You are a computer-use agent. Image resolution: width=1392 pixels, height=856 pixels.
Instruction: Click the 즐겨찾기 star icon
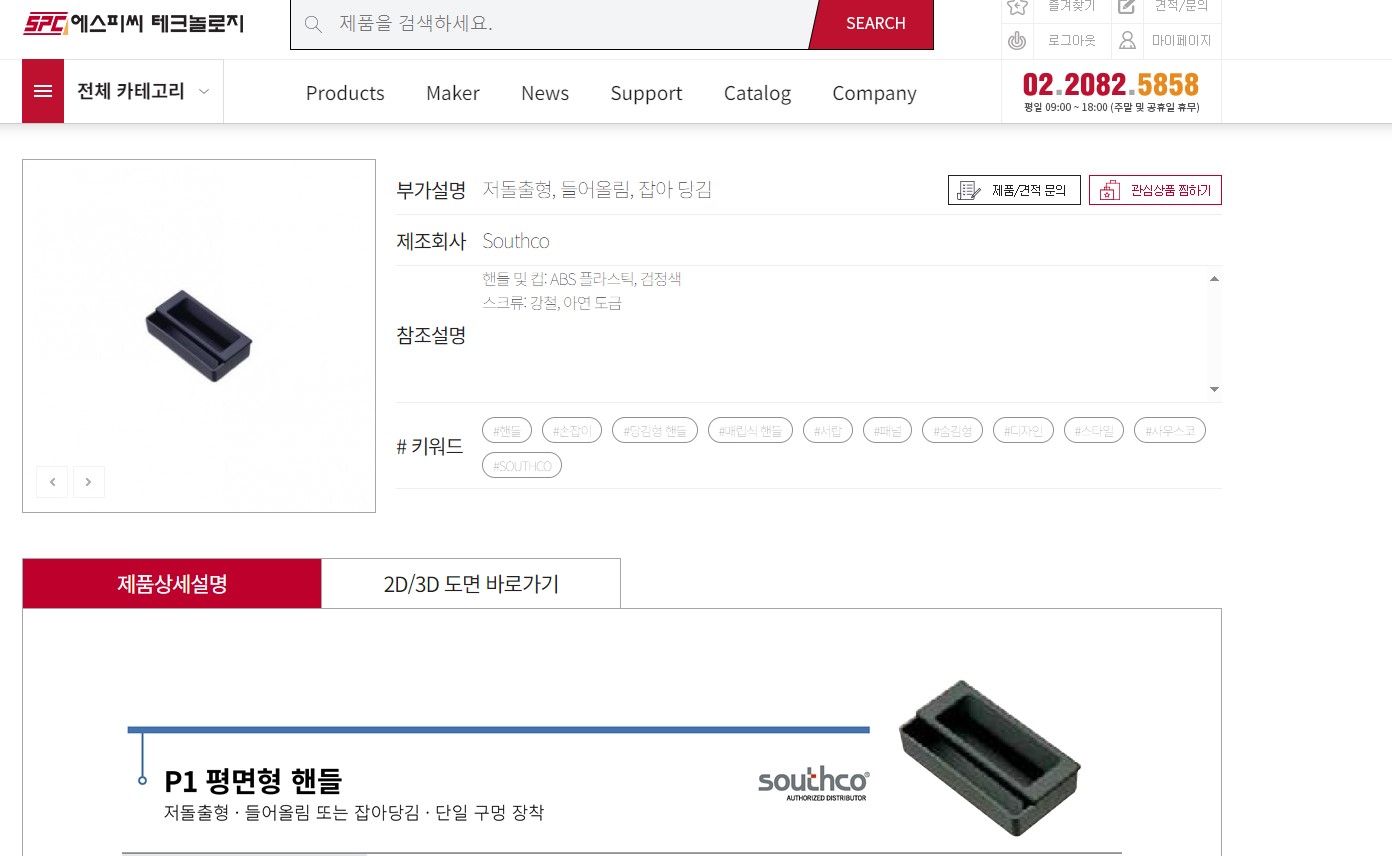(1017, 6)
